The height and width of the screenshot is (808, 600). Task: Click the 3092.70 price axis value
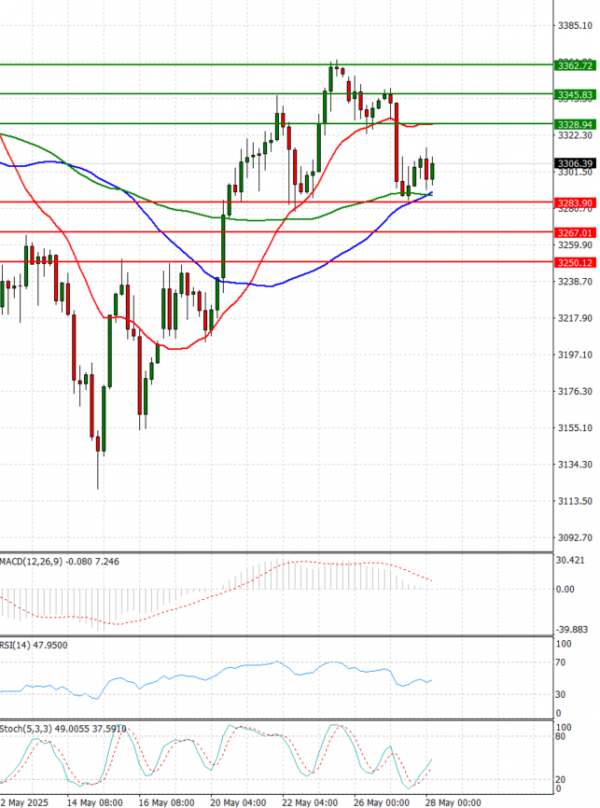[575, 537]
